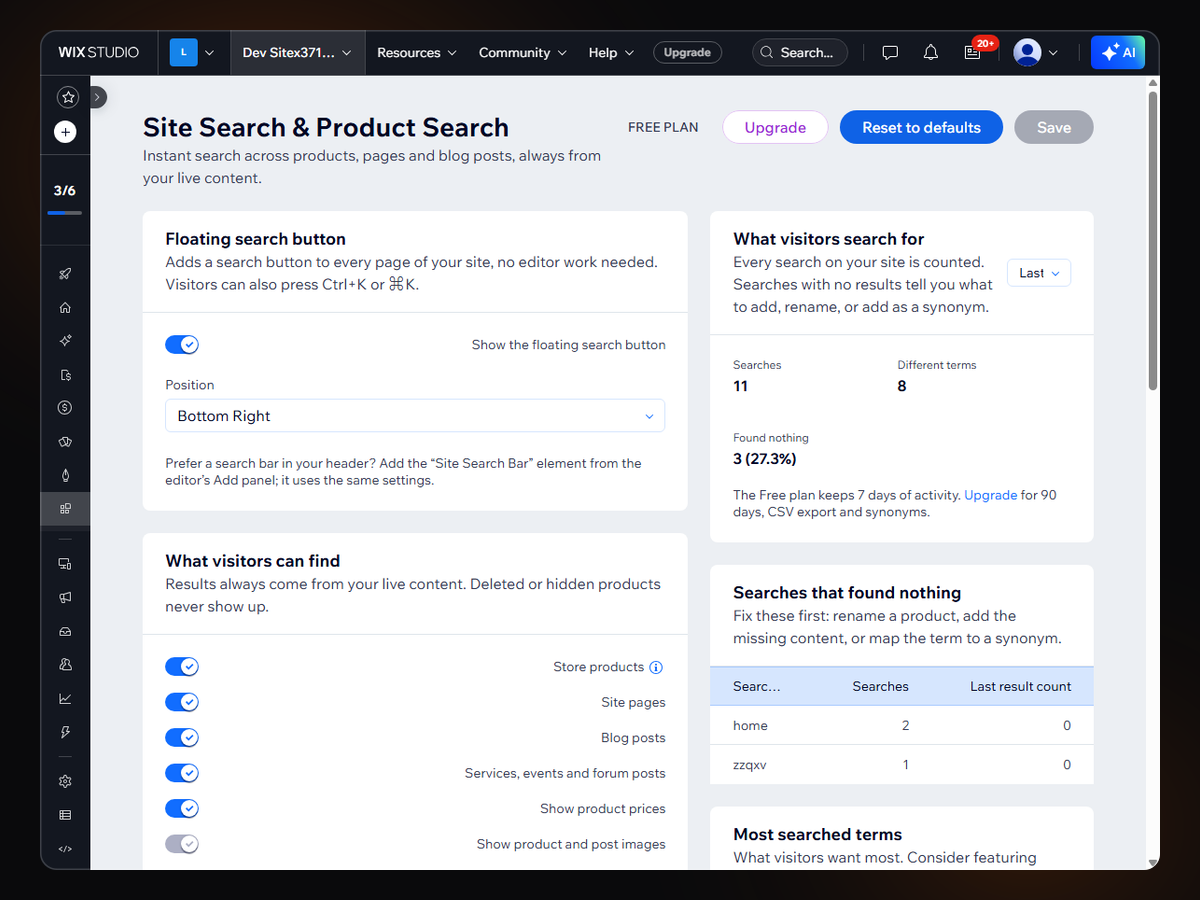Toggle Site pages search switch
The image size is (1200, 900).
tap(182, 702)
